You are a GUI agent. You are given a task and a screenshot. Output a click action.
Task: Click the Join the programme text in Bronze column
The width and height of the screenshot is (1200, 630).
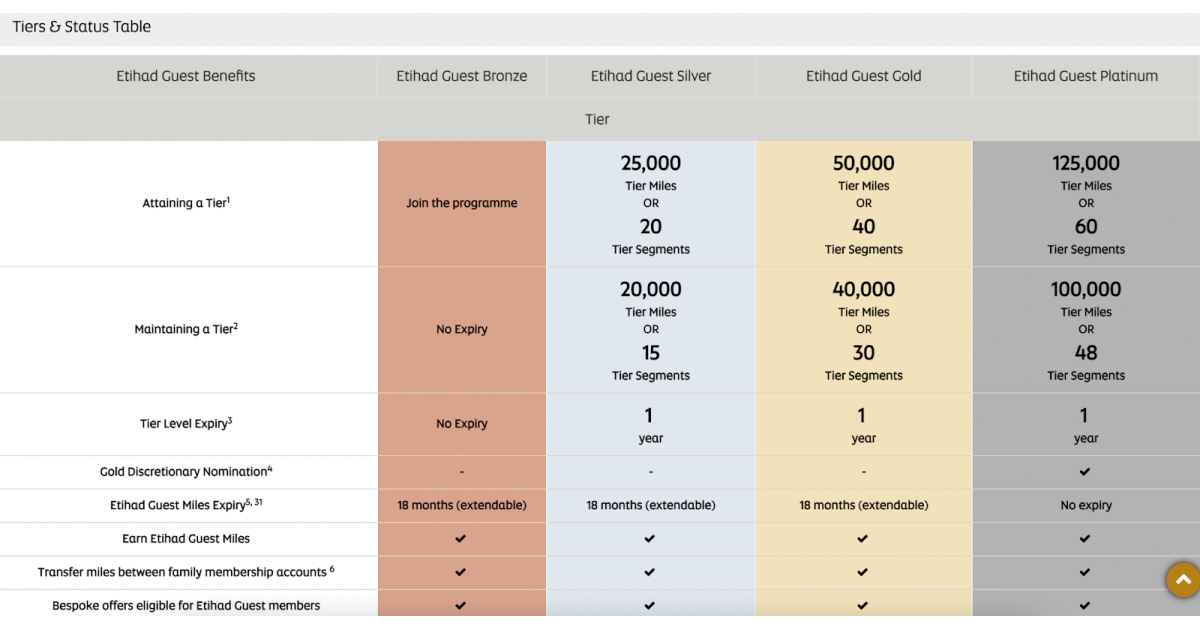click(x=461, y=203)
